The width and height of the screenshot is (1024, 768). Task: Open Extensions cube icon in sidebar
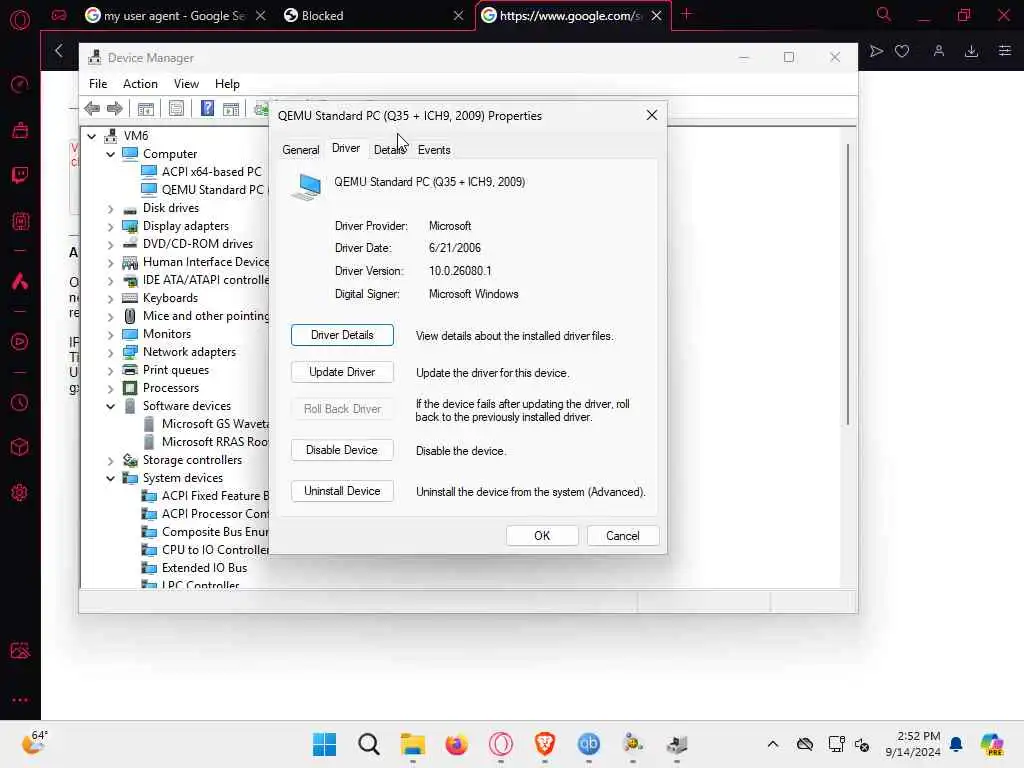coord(20,447)
